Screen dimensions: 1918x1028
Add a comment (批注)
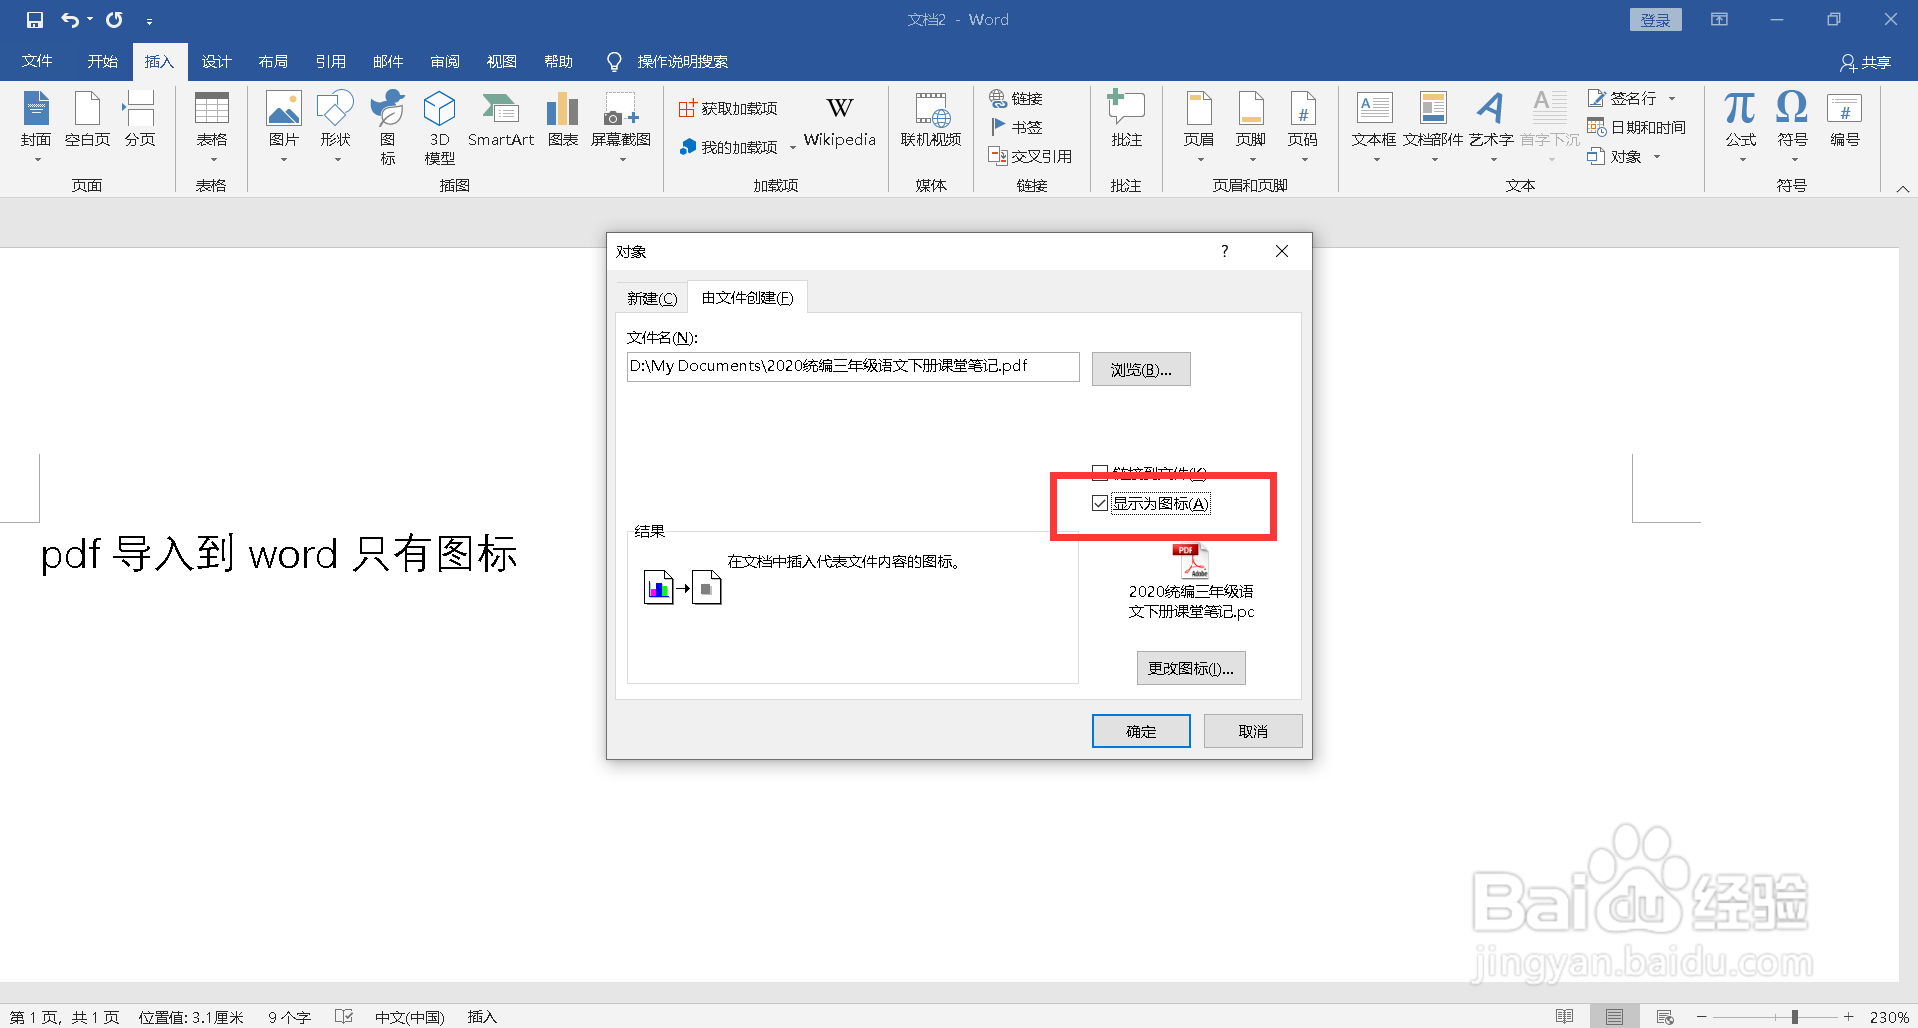(1127, 120)
